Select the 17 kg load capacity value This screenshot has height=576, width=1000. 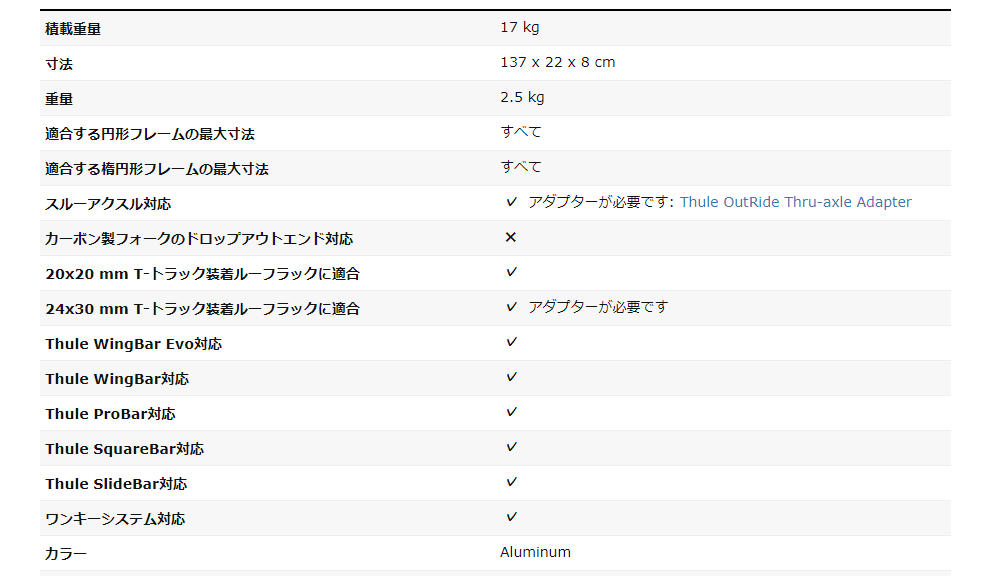(519, 27)
